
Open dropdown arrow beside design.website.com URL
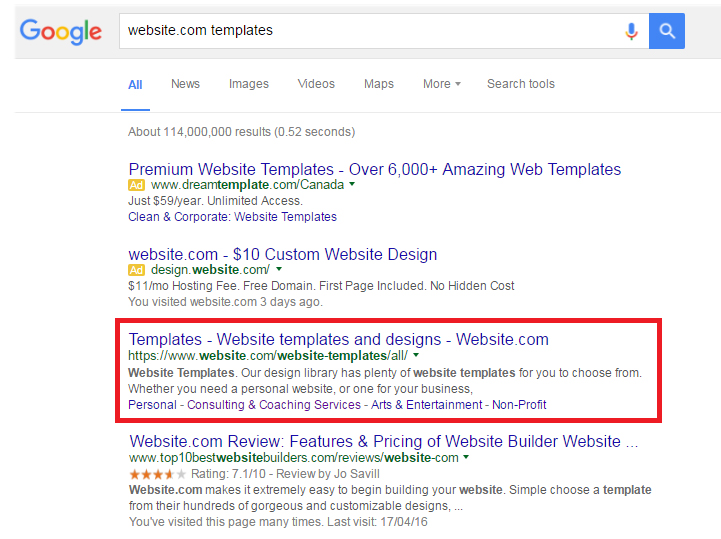click(279, 269)
